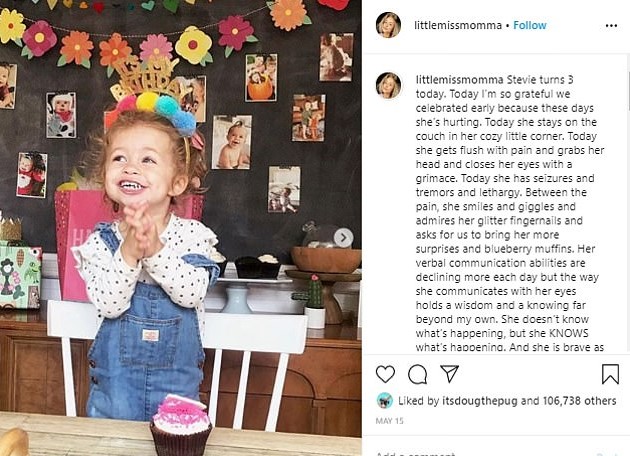Viewport: 630px width, 456px height.
Task: Click the profile avatar in the post header
Action: pos(388,25)
